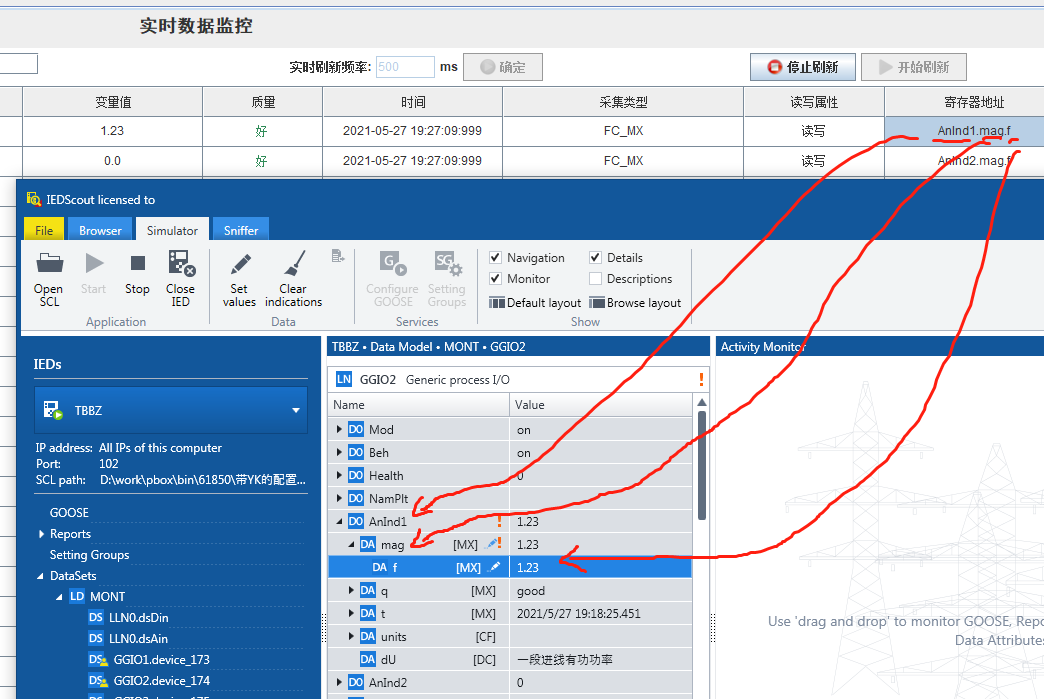Open the Sniffer tab
The image size is (1044, 699).
[x=240, y=230]
